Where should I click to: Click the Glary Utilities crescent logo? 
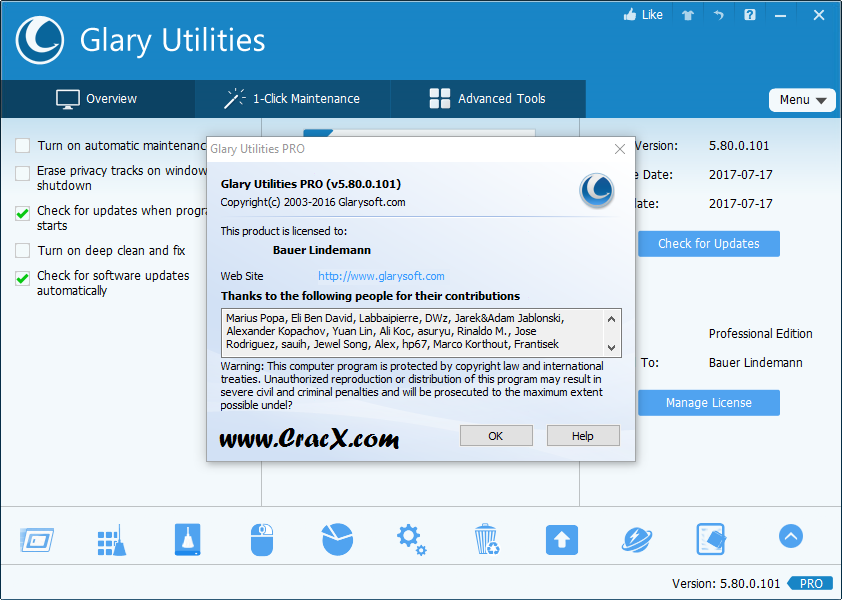pyautogui.click(x=40, y=40)
